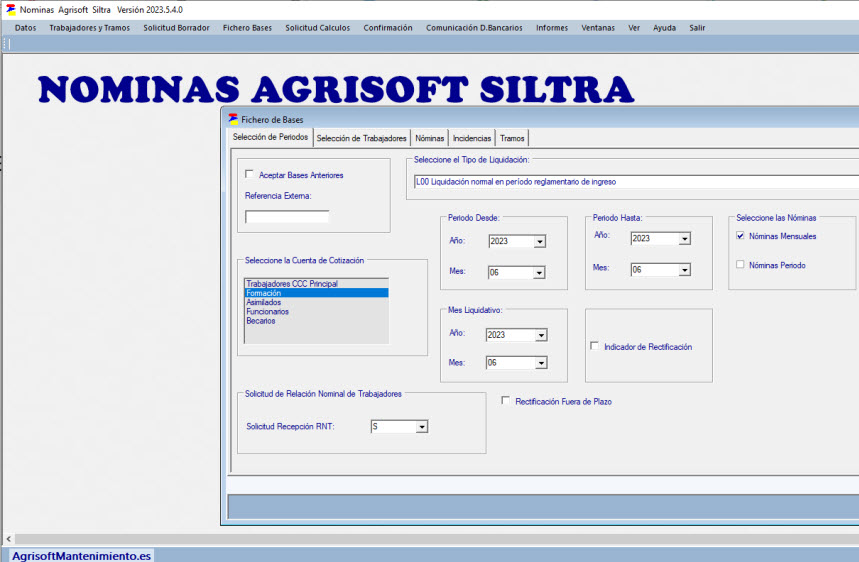
Task: Switch to the Tramos tab
Action: point(512,138)
